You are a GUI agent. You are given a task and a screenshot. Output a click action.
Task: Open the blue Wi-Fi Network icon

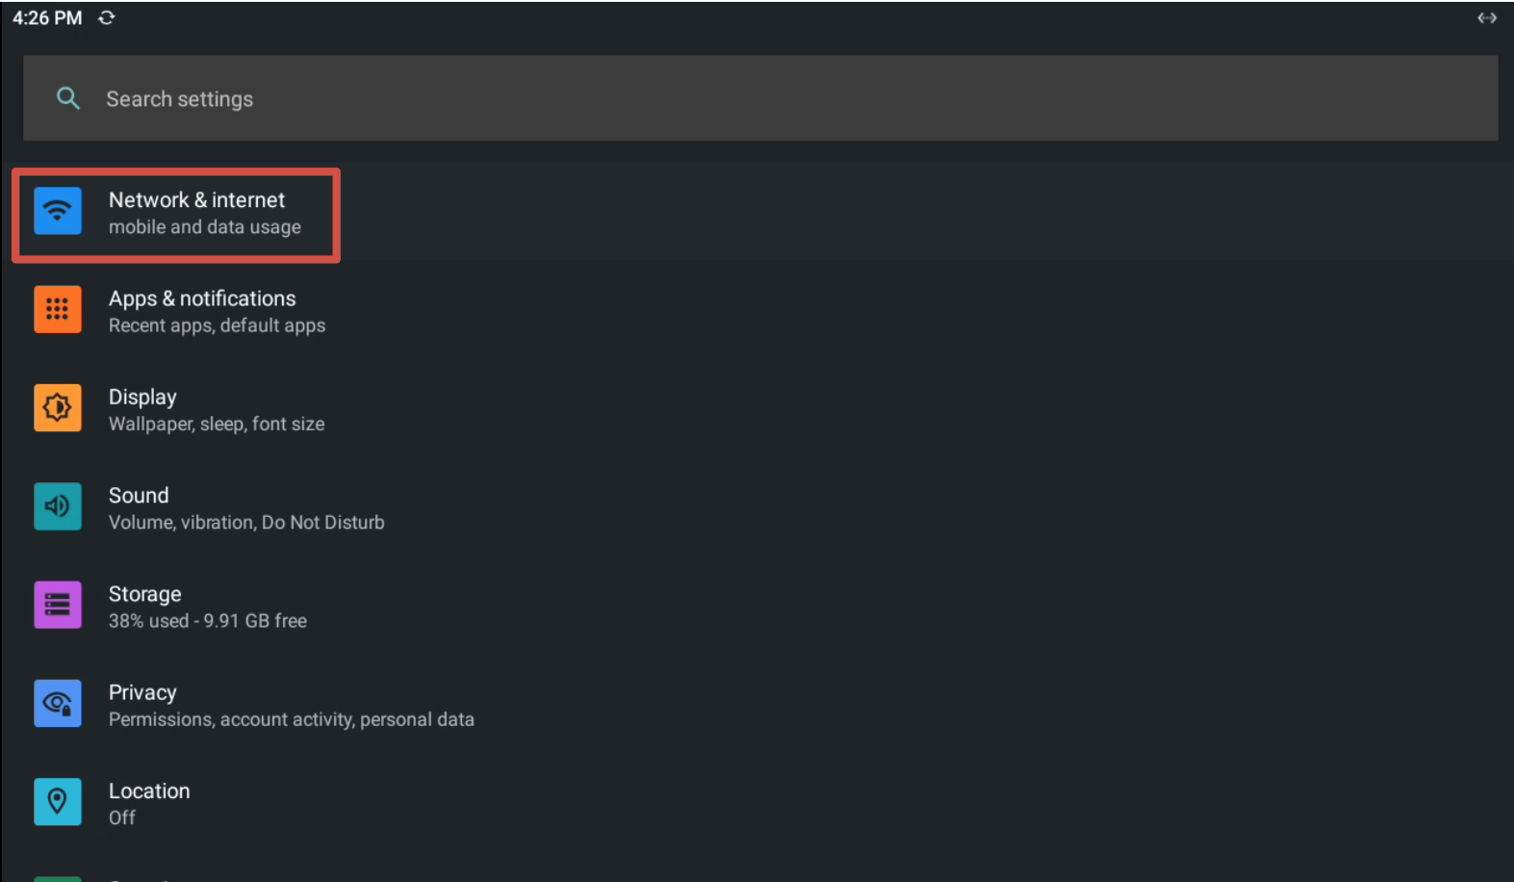click(58, 211)
